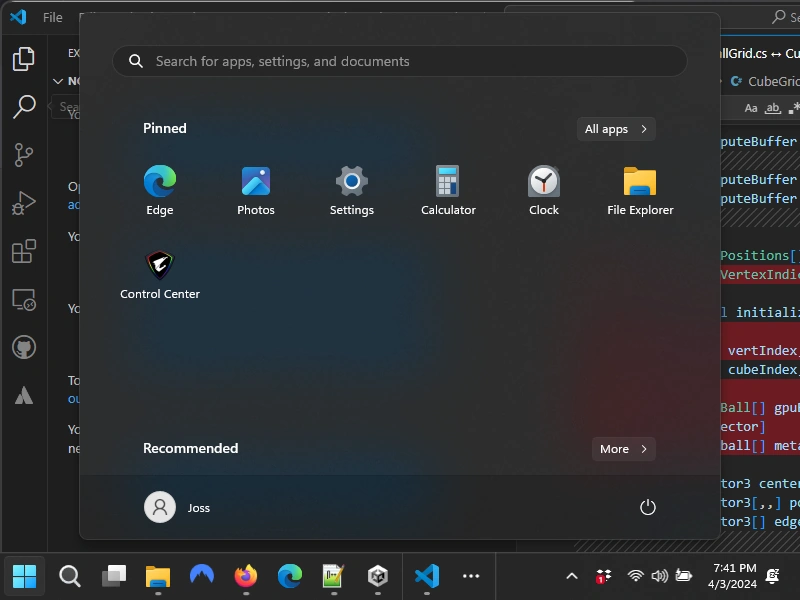The height and width of the screenshot is (600, 800).
Task: Click the triangle icon below the GitHub icon
Action: tap(23, 395)
